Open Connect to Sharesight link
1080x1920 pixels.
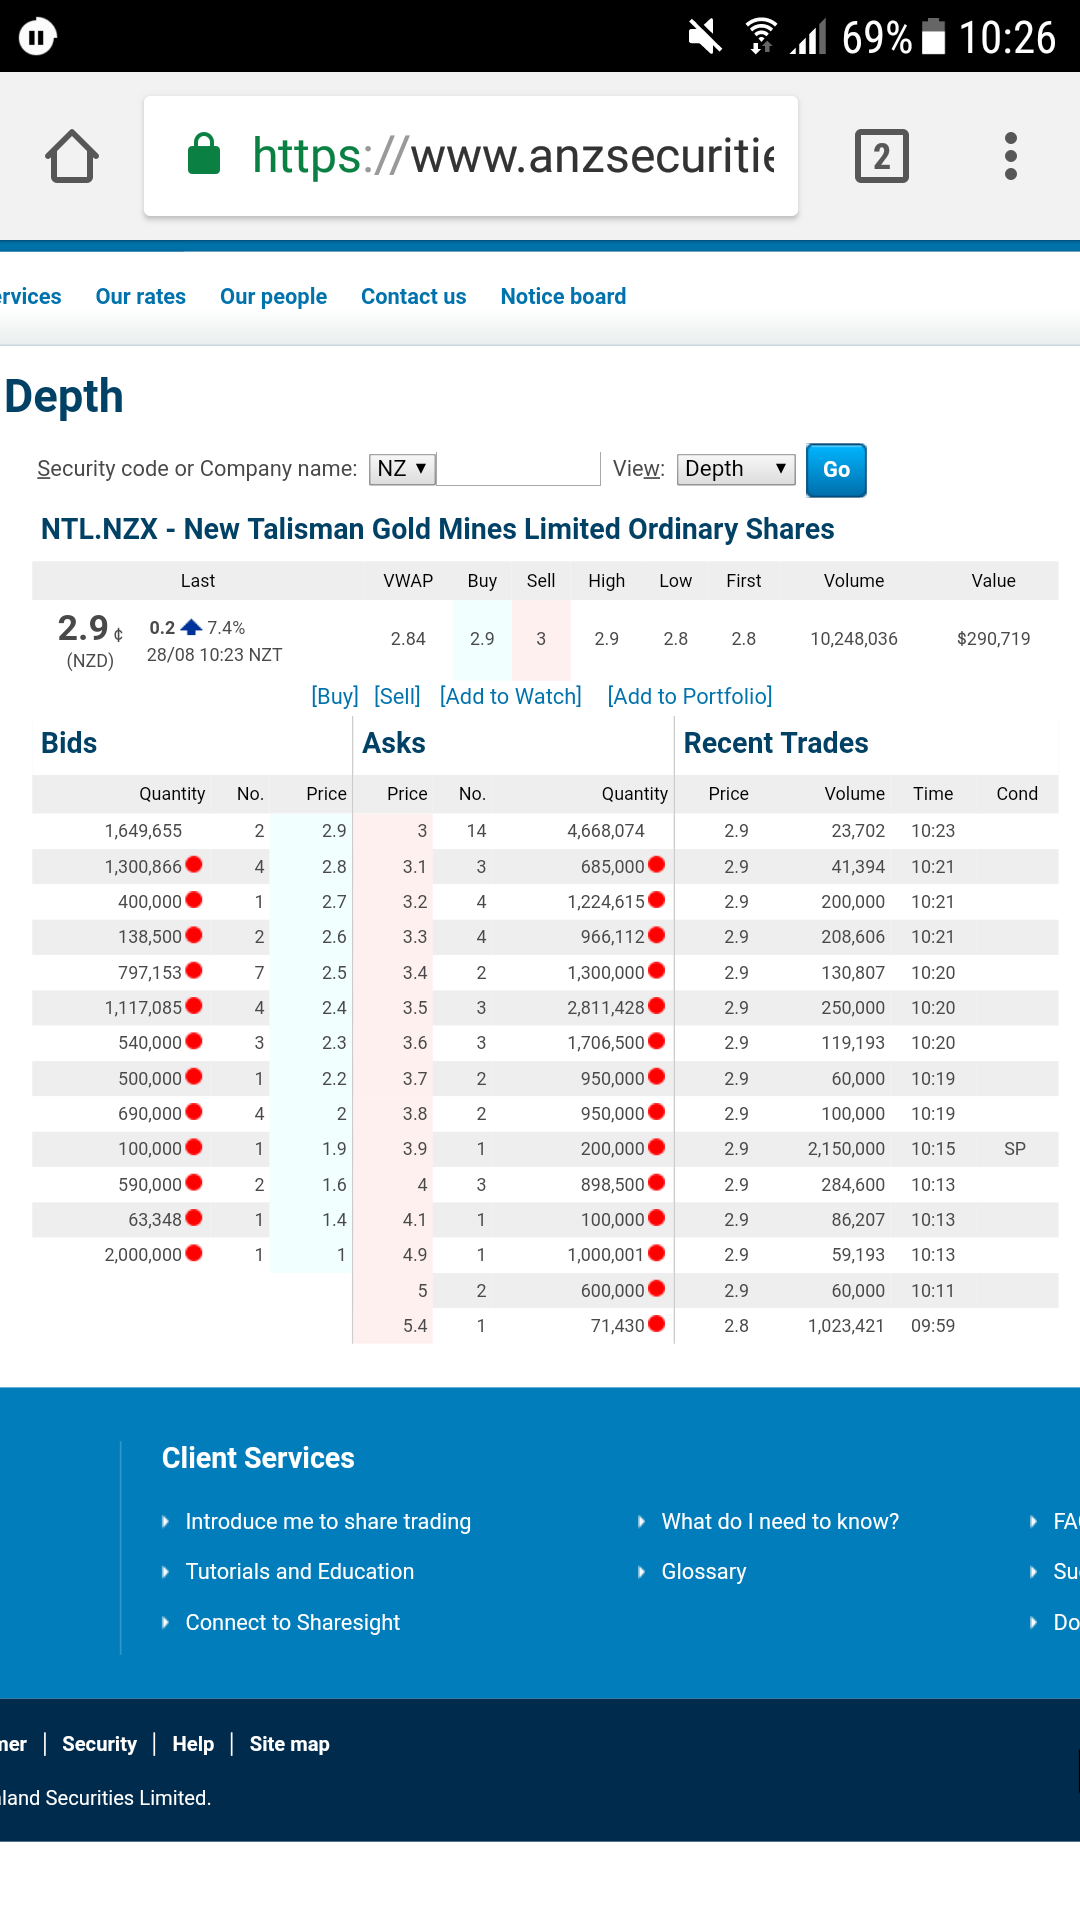293,1622
